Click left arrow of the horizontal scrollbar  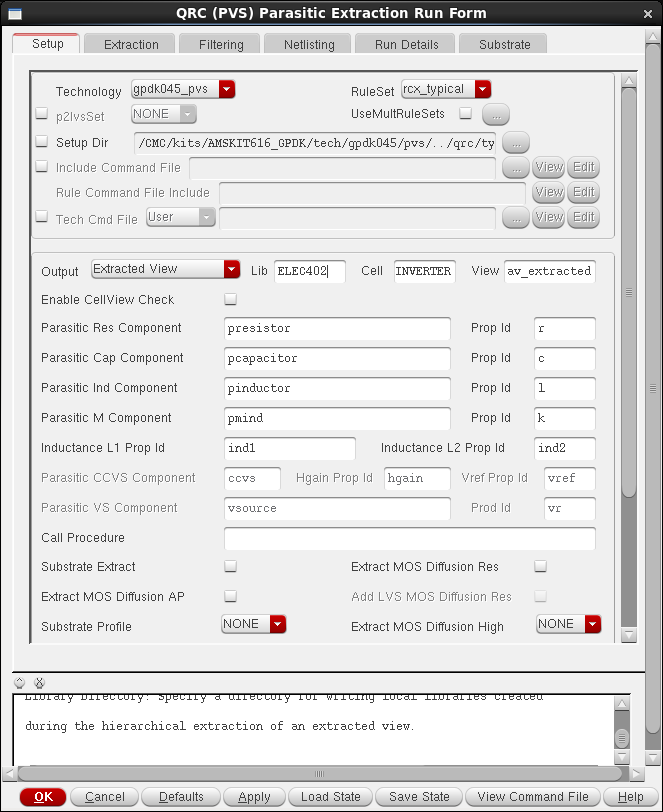click(x=9, y=774)
